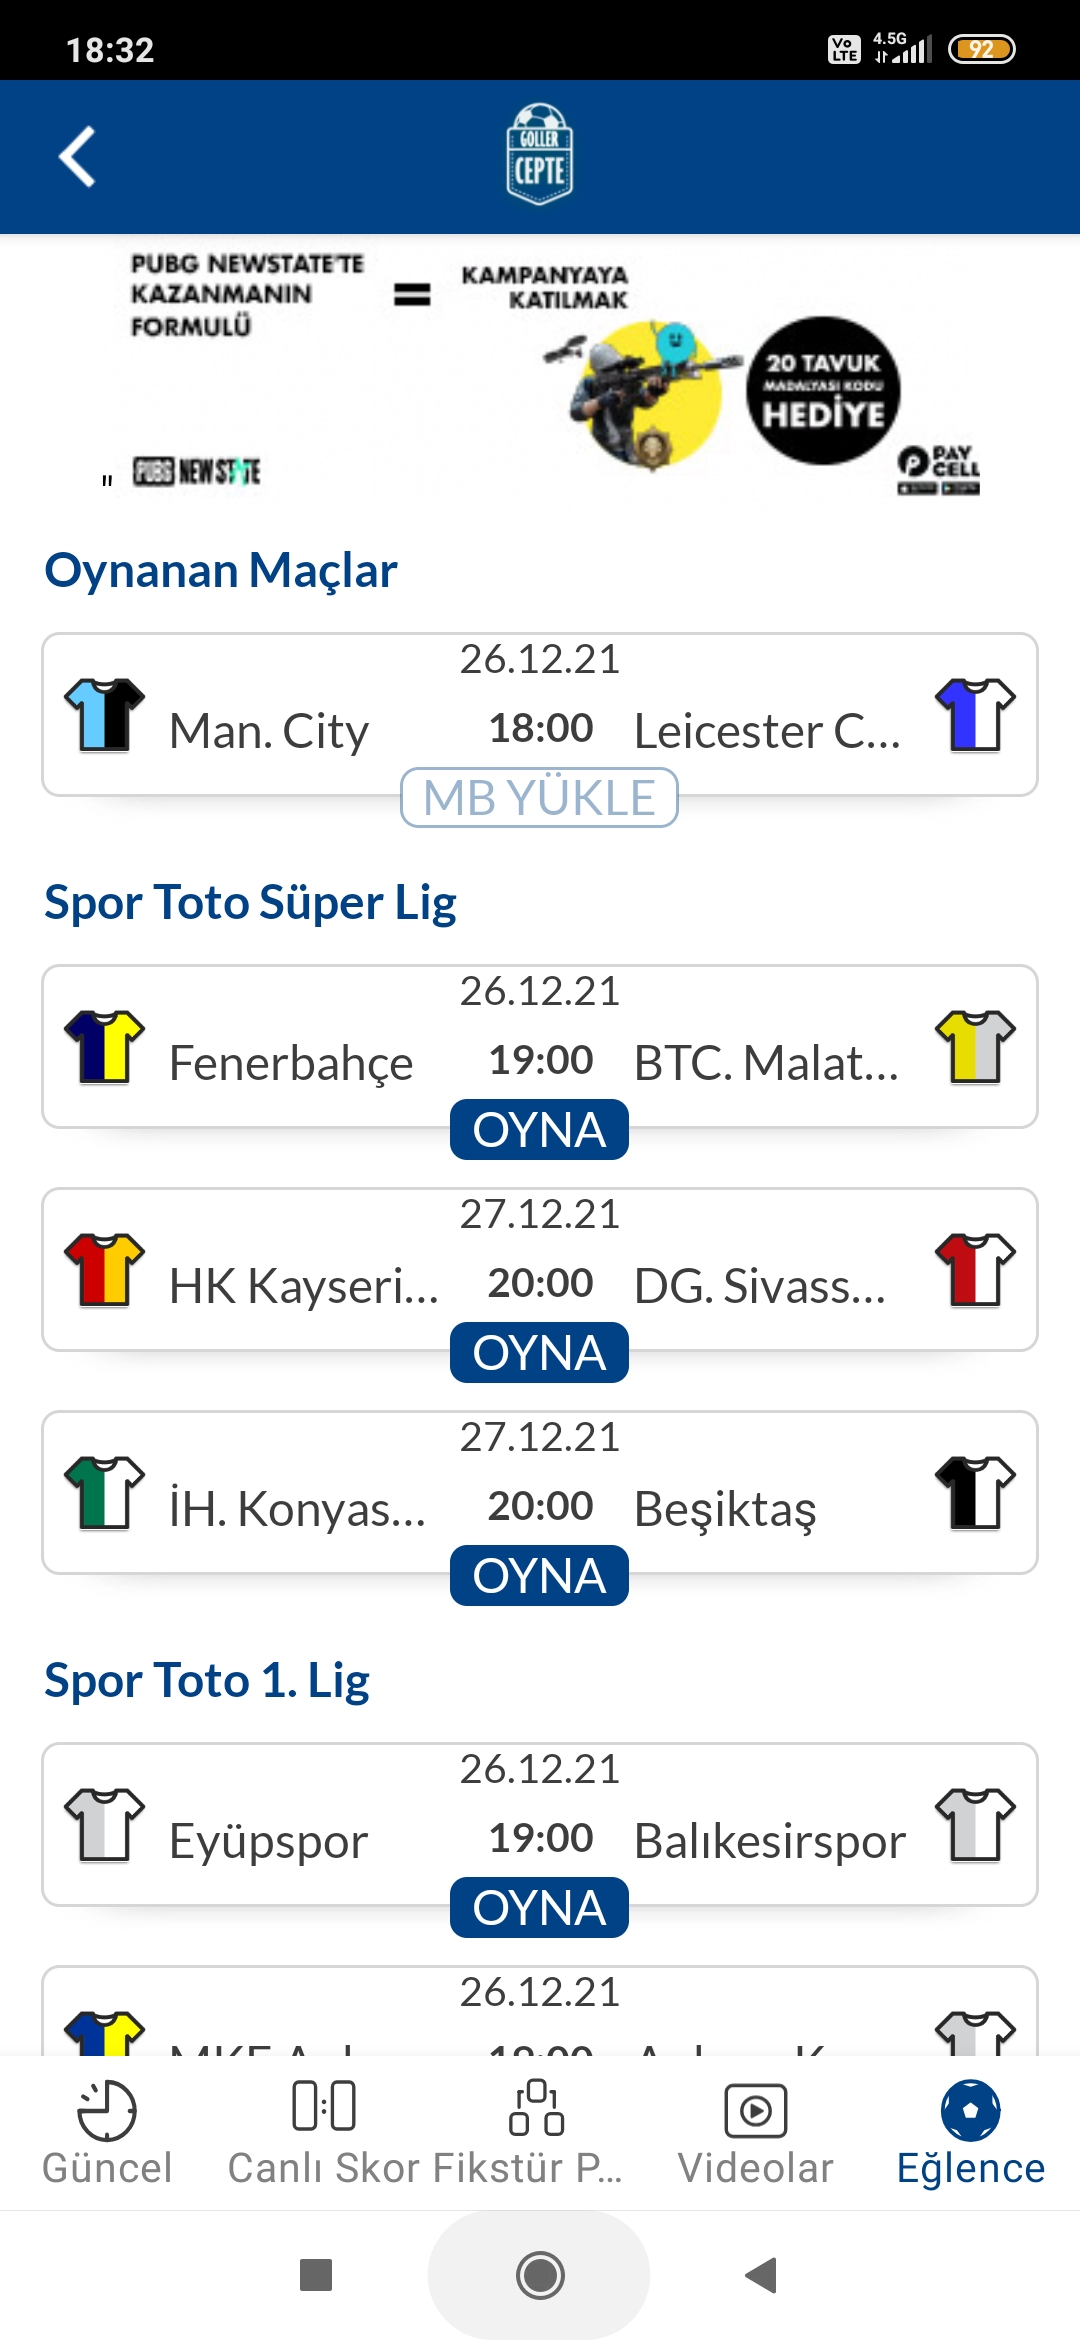
Task: Tap Fenerbahçe jersey icon
Action: 105,1046
